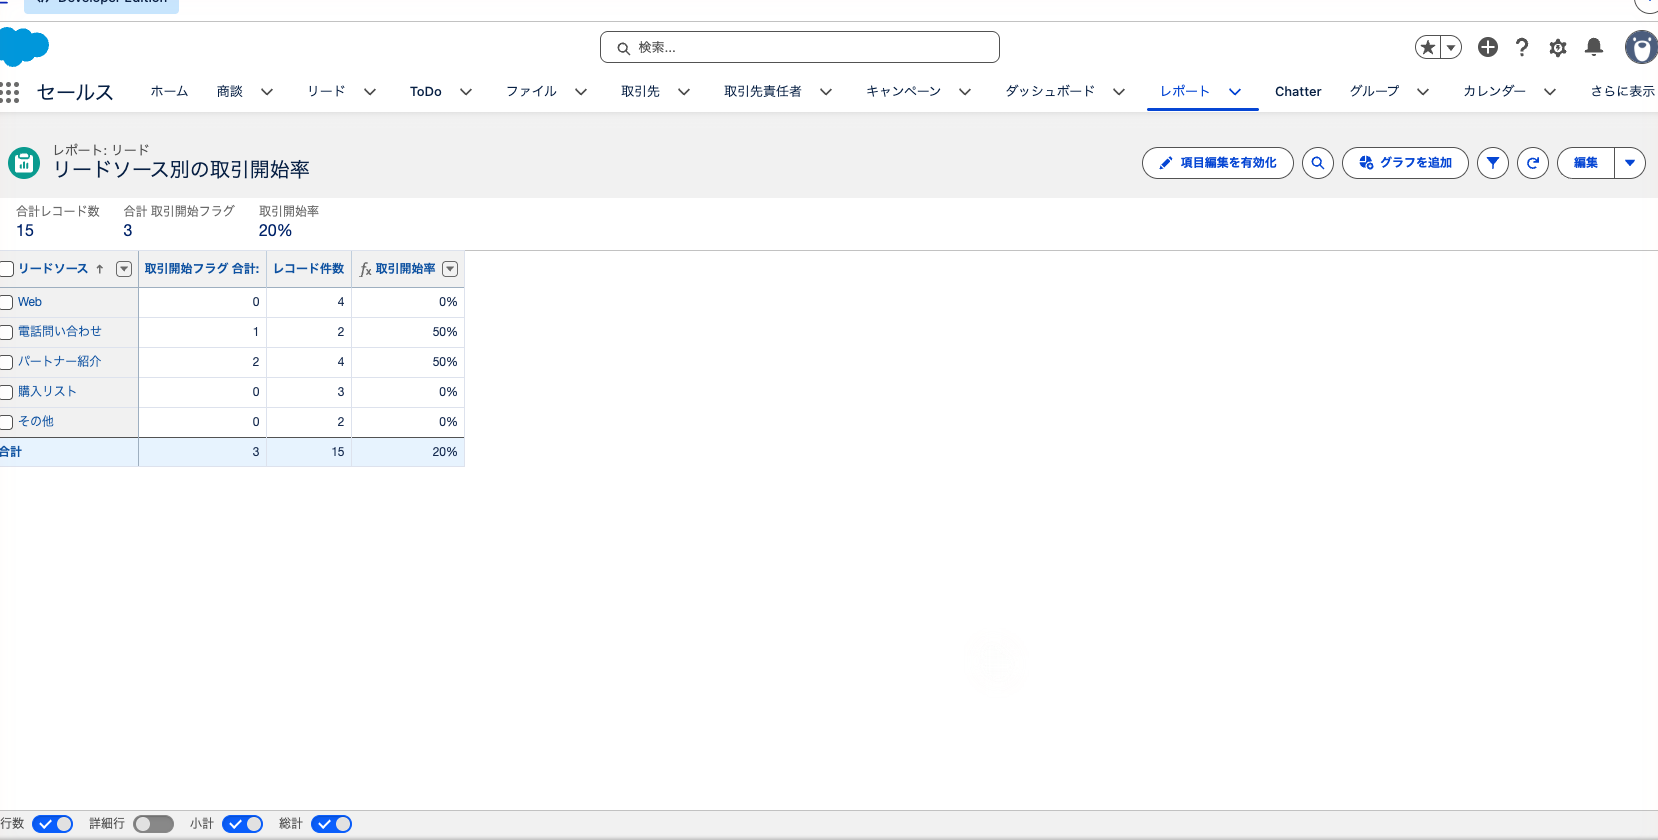Screen dimensions: 1658x840
Task: Open the 購入リスト lead source link
Action: click(47, 392)
